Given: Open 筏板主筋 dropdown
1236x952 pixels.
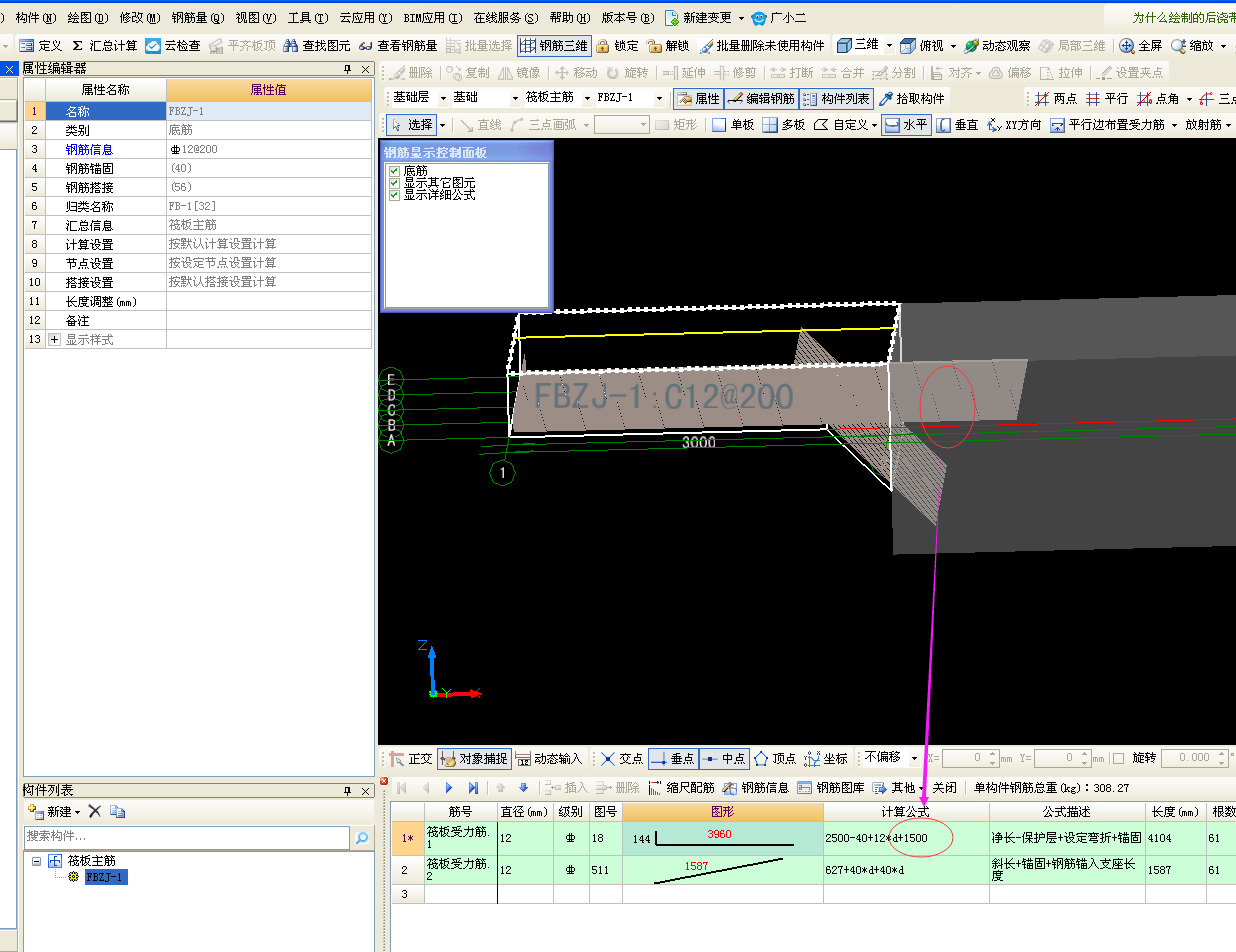Looking at the screenshot, I should coord(586,98).
